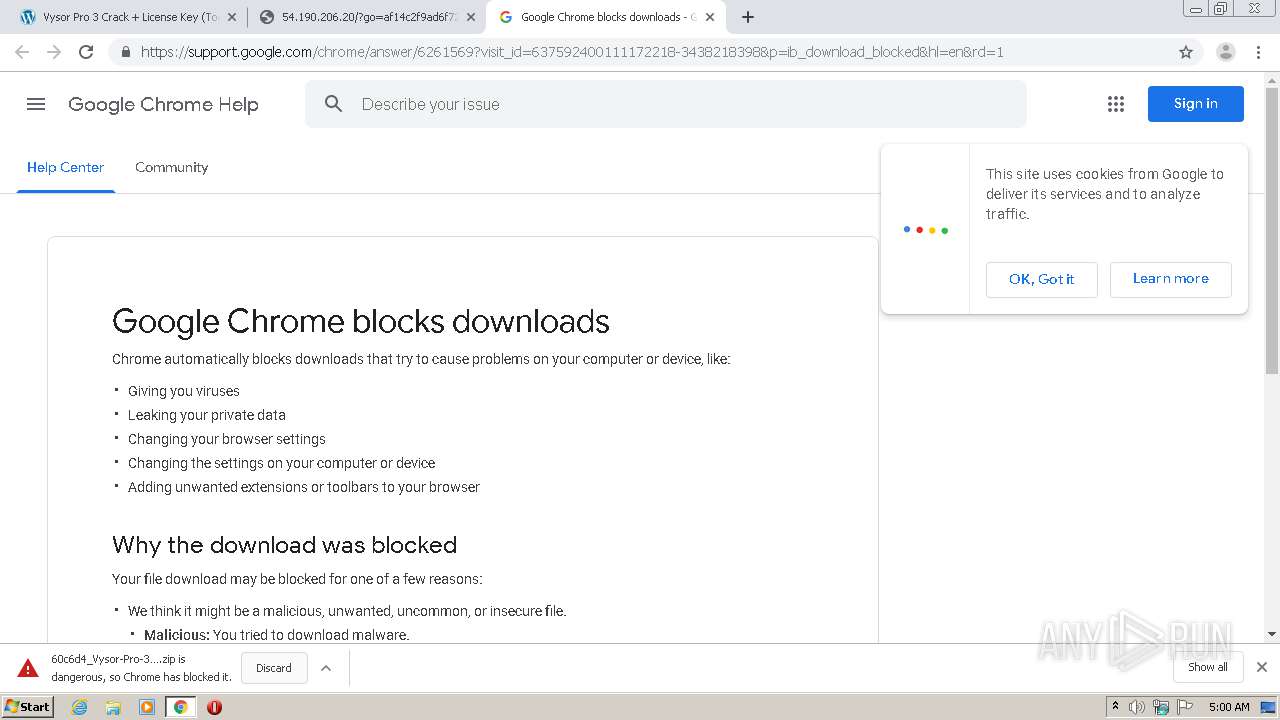Viewport: 1280px width, 720px height.
Task: Click the Giving you viruses bullet
Action: tap(184, 391)
